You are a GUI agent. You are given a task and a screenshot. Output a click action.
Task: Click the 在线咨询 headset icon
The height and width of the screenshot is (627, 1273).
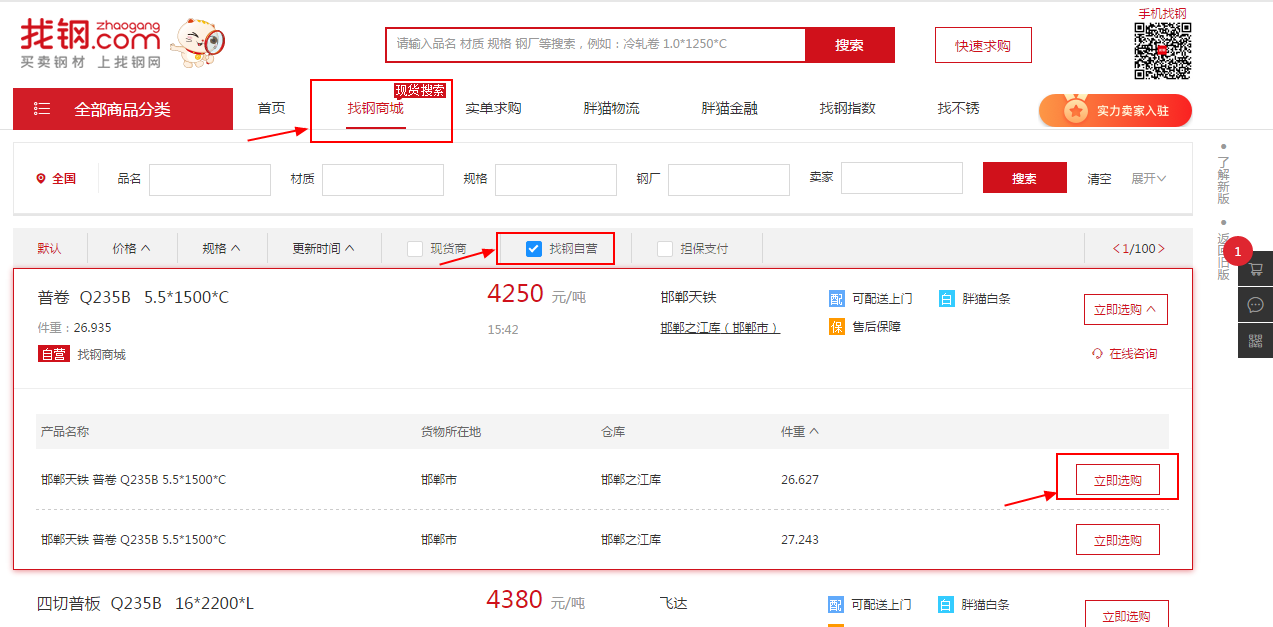tap(1097, 354)
